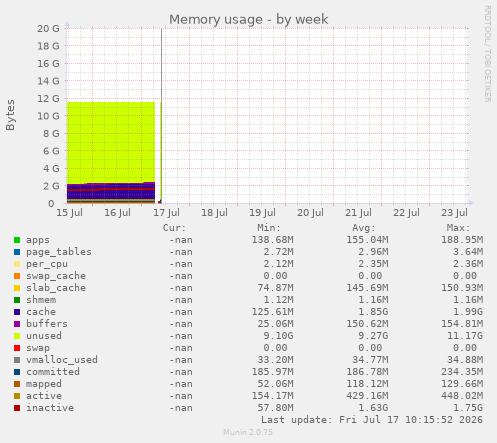The width and height of the screenshot is (497, 443).
Task: Click the '20 G' y-axis label
Action: (48, 29)
